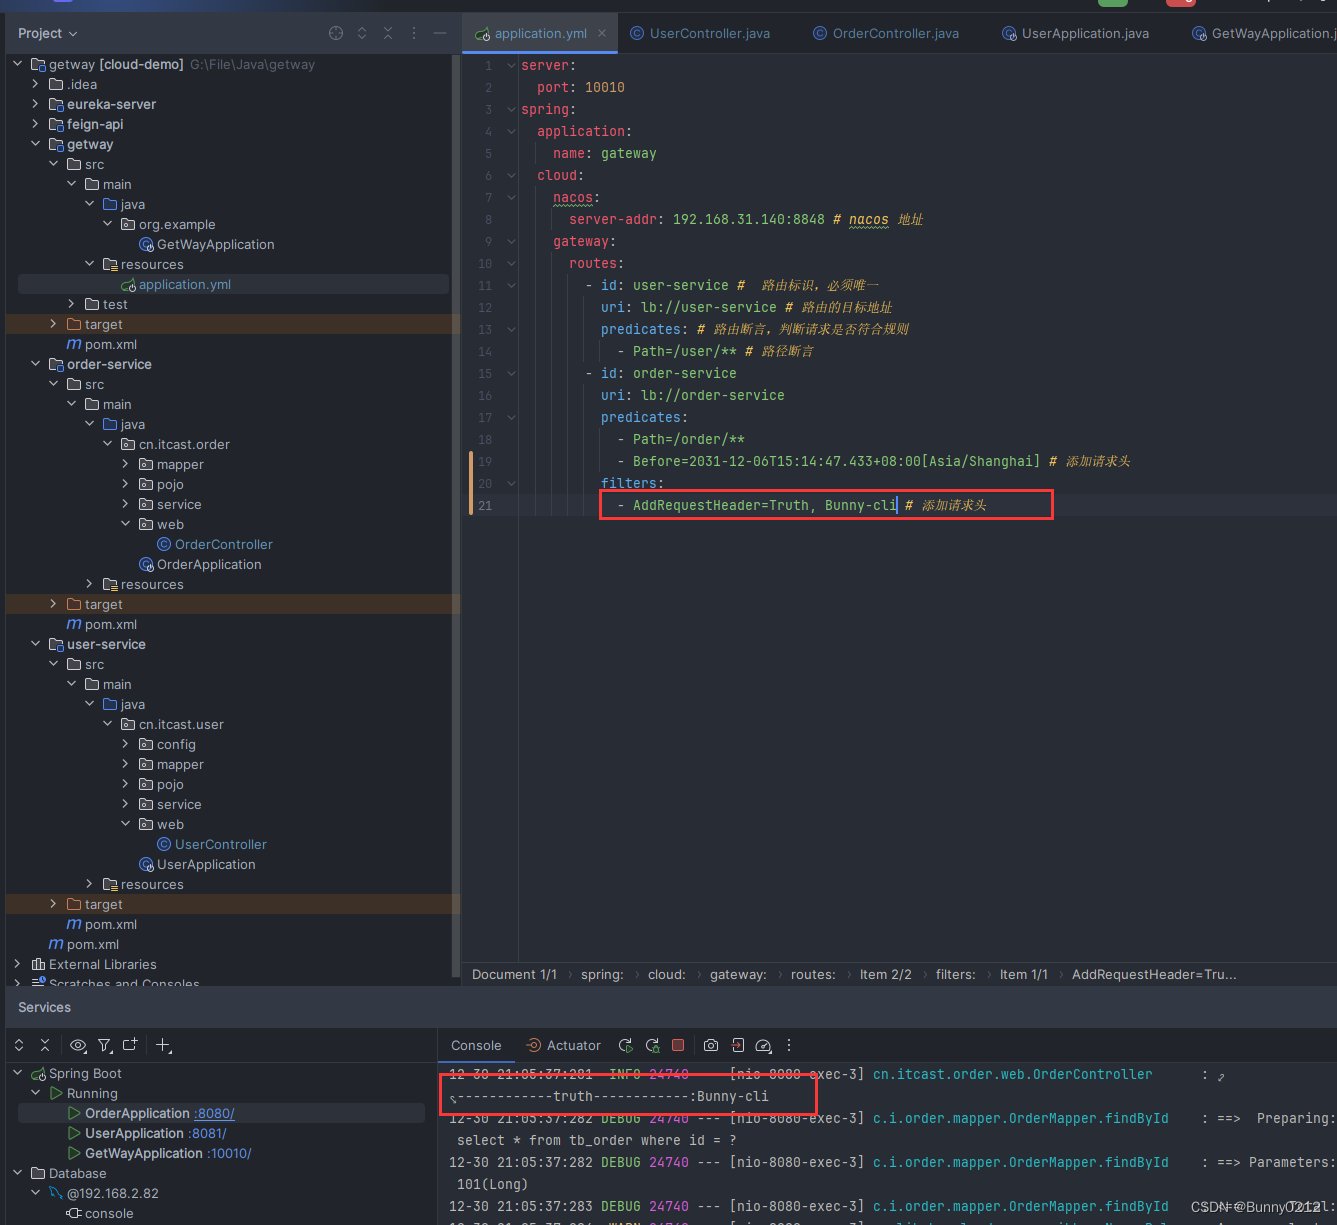Expand cn.itcast.user config package
Image resolution: width=1337 pixels, height=1225 pixels.
point(126,744)
